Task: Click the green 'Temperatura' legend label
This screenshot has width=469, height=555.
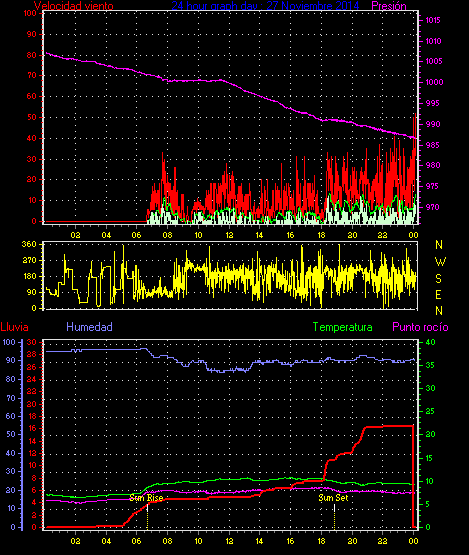Action: click(x=342, y=327)
